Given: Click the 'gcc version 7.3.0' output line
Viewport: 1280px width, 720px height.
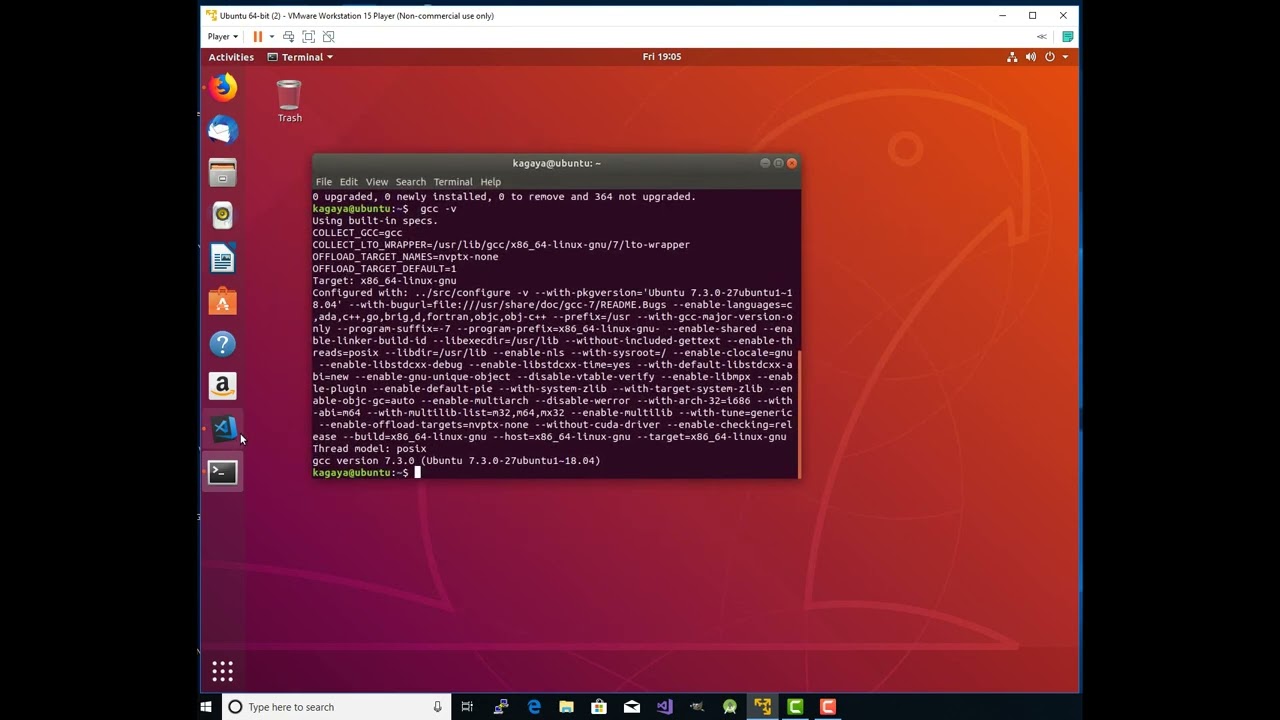Looking at the screenshot, I should point(456,461).
